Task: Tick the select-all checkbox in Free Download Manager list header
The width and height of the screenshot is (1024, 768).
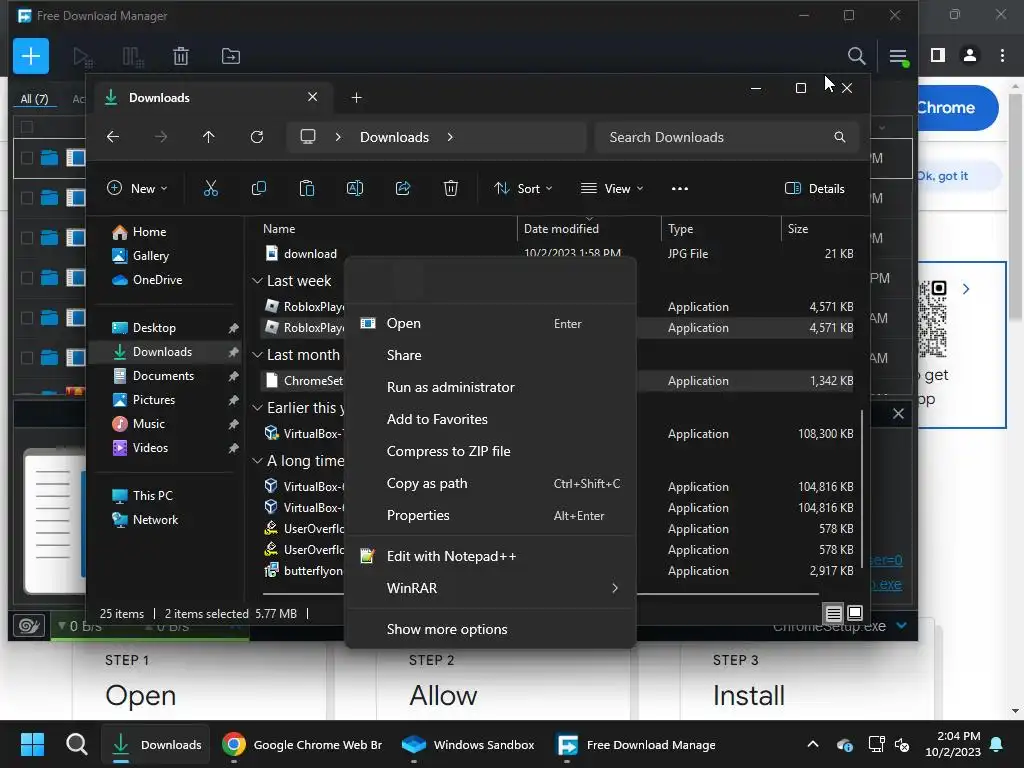Action: tap(27, 127)
